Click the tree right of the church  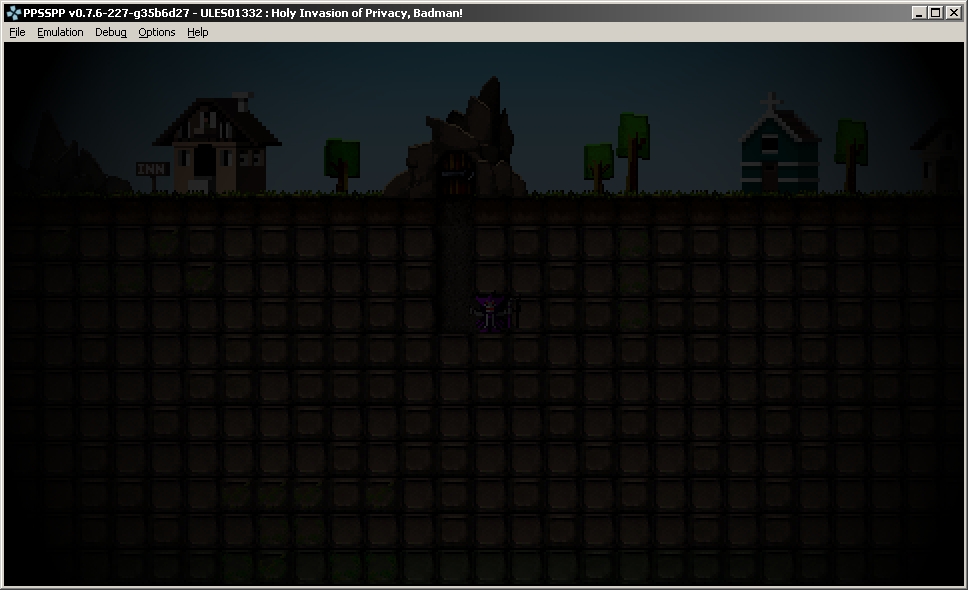pos(851,152)
